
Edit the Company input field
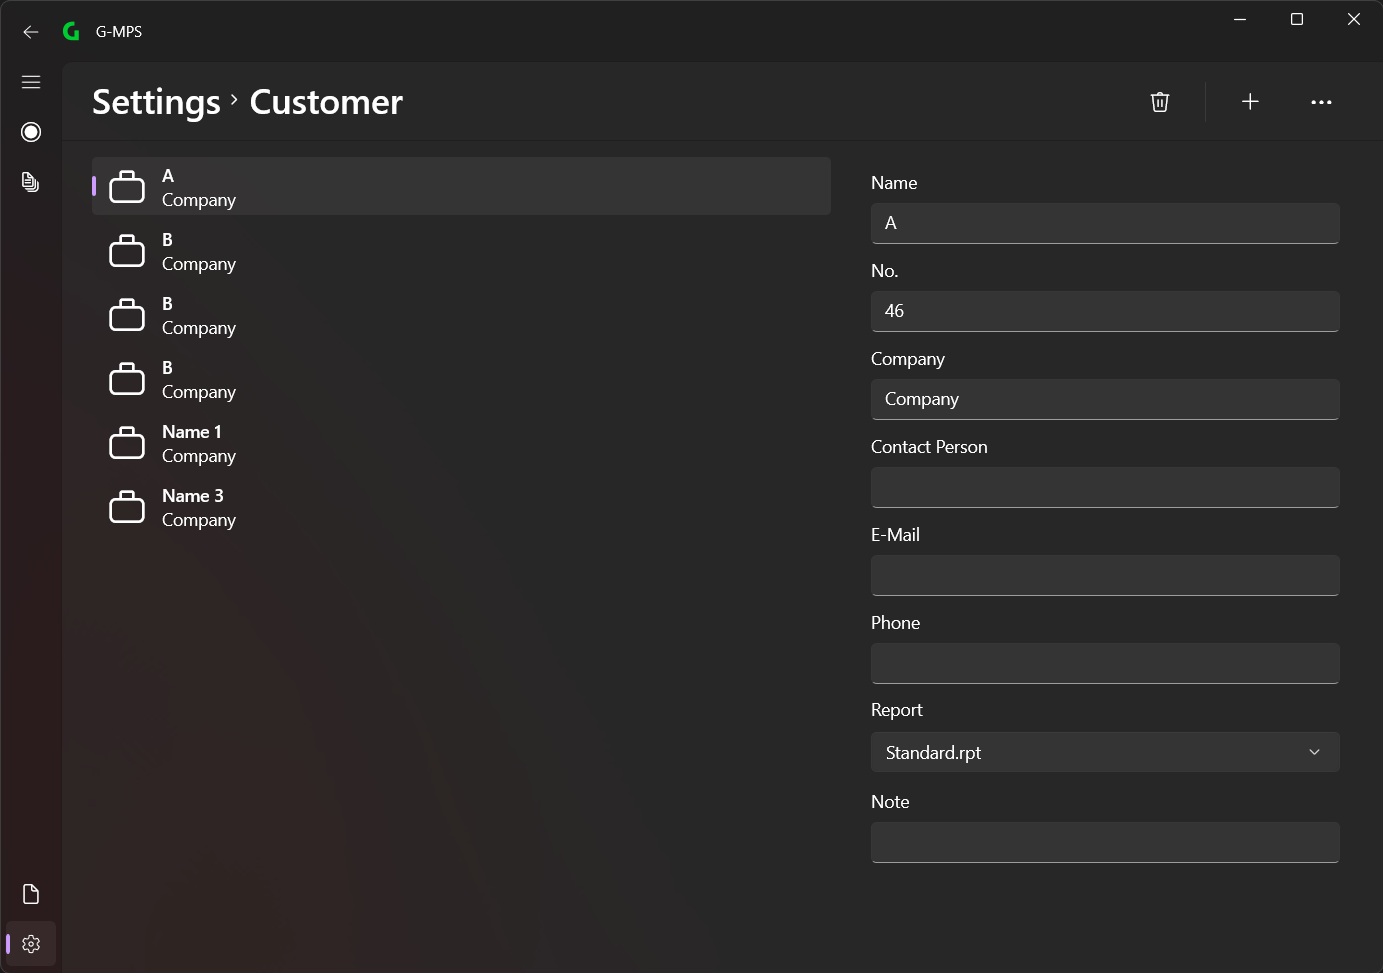[x=1105, y=400]
